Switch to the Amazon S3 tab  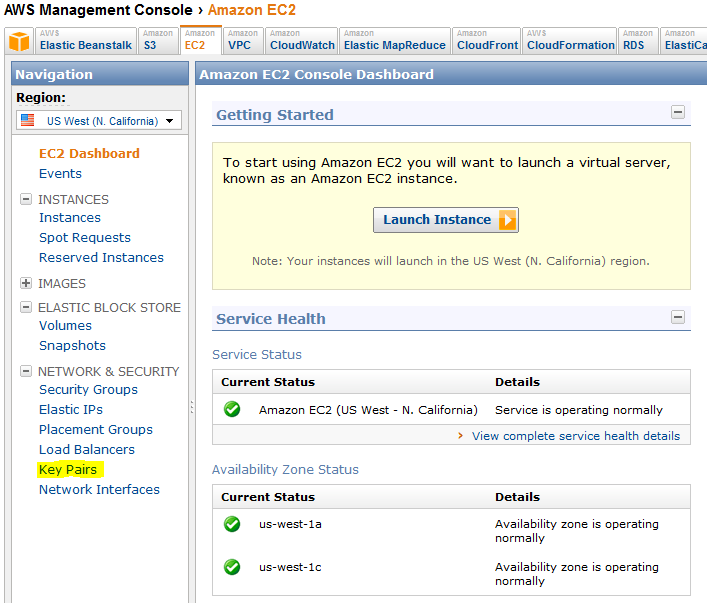157,41
